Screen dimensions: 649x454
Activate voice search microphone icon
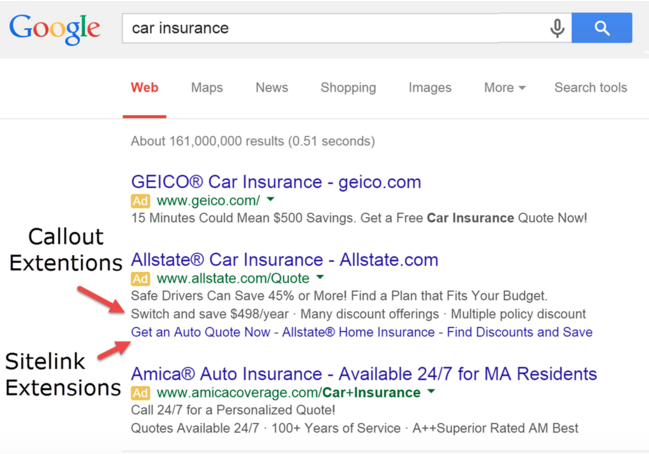(557, 28)
